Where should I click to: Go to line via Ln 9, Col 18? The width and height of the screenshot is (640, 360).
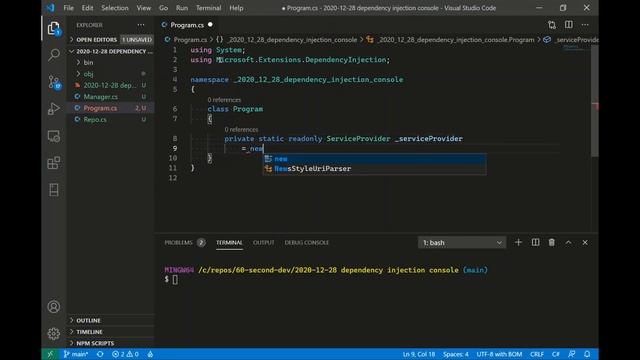coord(419,354)
